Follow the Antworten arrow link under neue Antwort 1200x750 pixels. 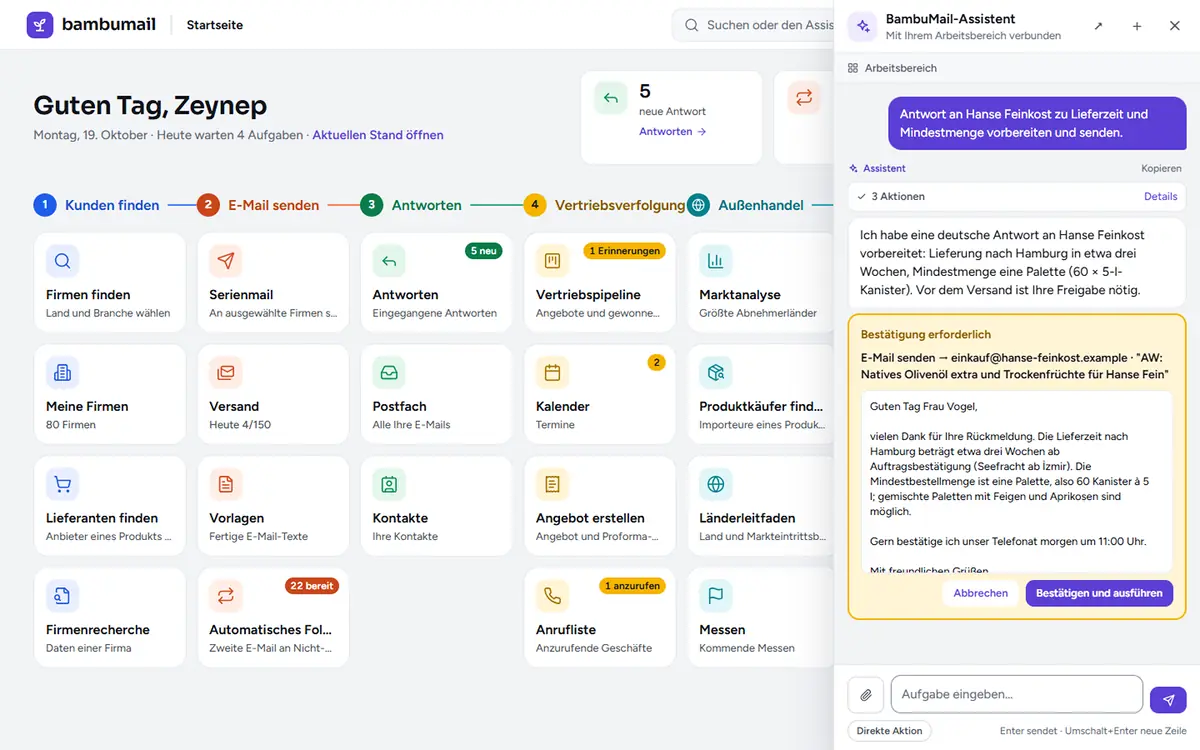[x=673, y=132]
